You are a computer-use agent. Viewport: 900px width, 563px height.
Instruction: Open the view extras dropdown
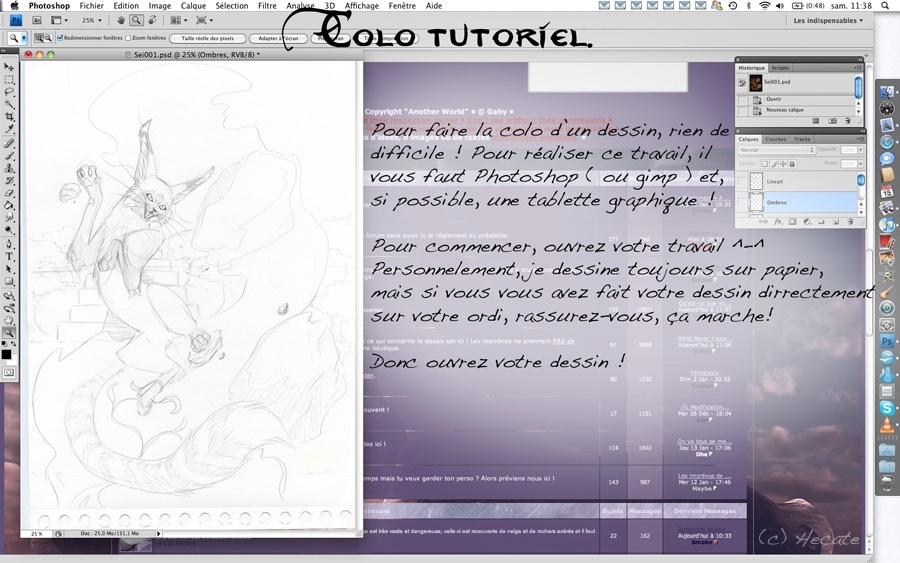coord(59,20)
